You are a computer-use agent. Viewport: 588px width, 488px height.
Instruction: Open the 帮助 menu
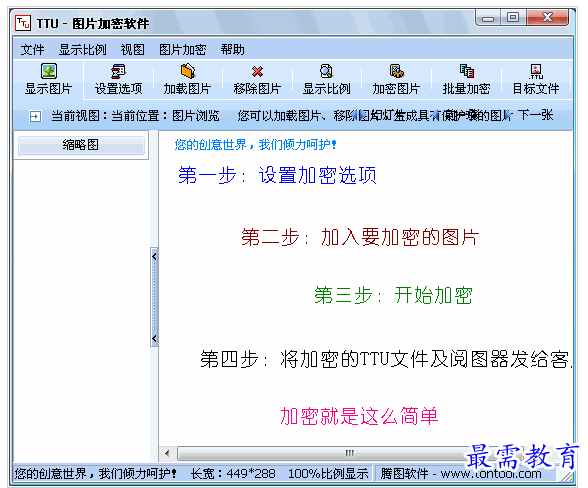tap(232, 50)
